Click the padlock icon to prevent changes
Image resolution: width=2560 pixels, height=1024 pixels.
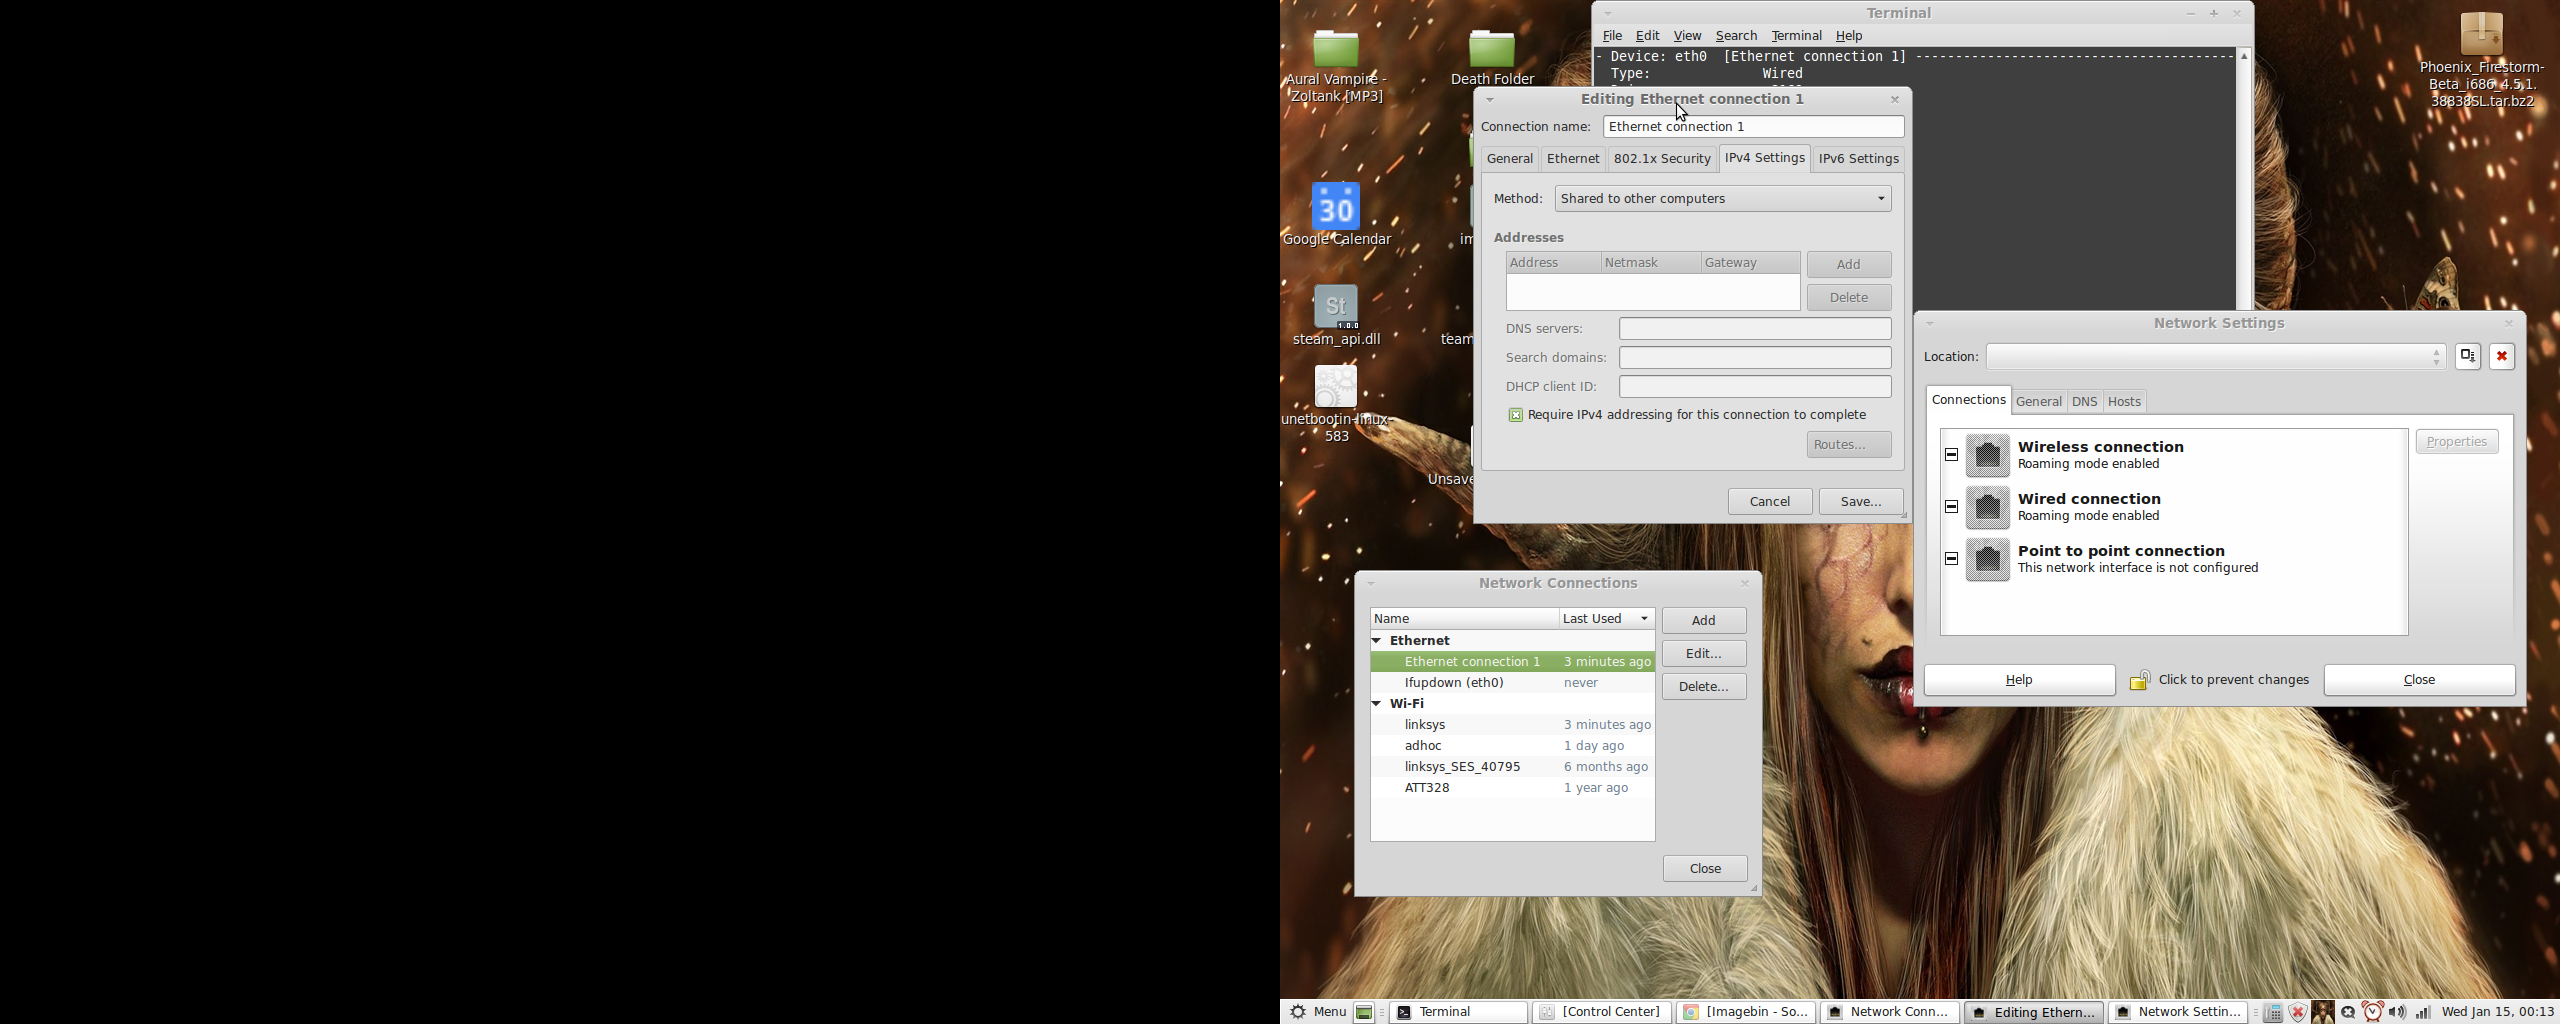tap(2139, 680)
